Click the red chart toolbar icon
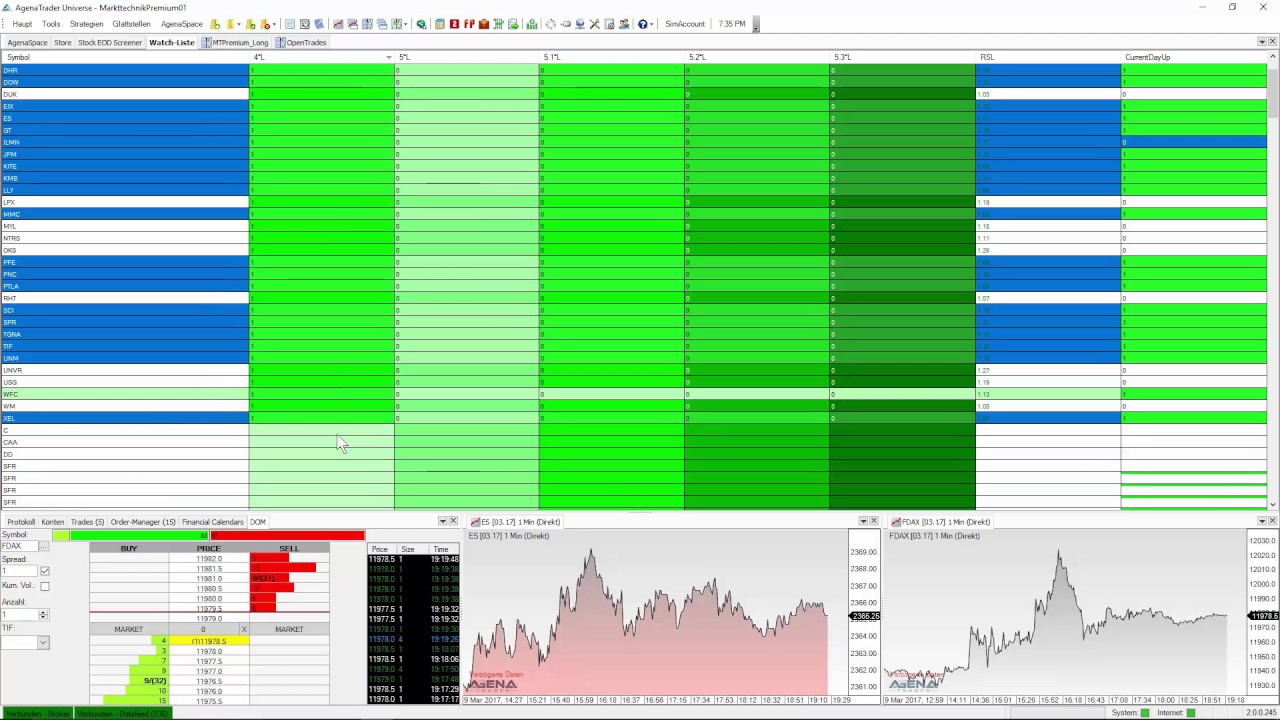This screenshot has height=720, width=1280. point(338,24)
